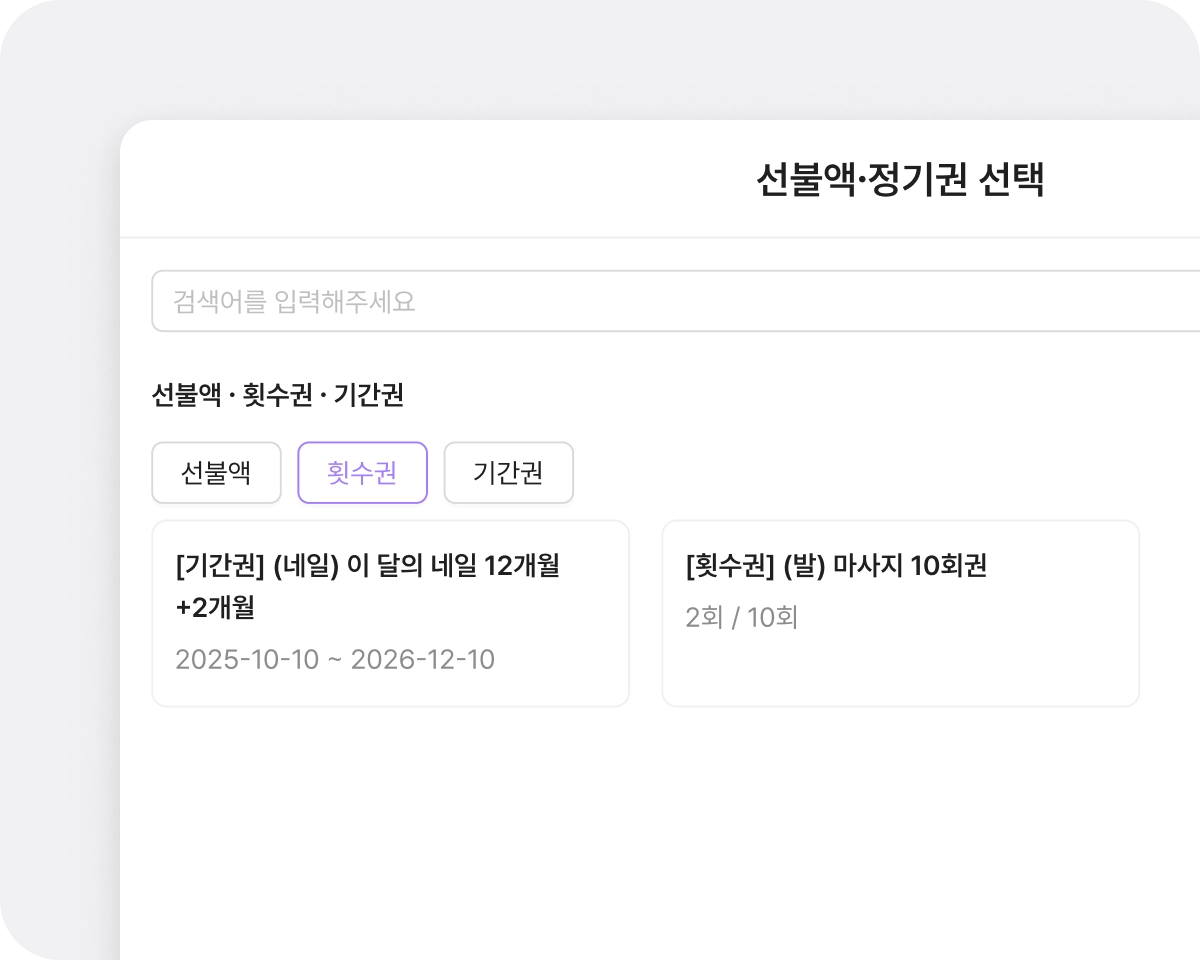Click the 2회 / 10회 usage count text
1200x960 pixels.
741,618
